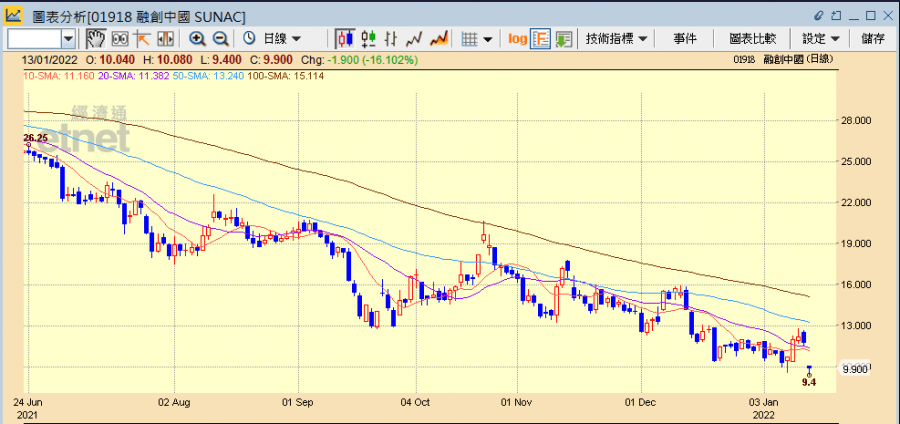Click the crosshair data viewer (glasses) icon
This screenshot has height=424, width=900.
119,38
